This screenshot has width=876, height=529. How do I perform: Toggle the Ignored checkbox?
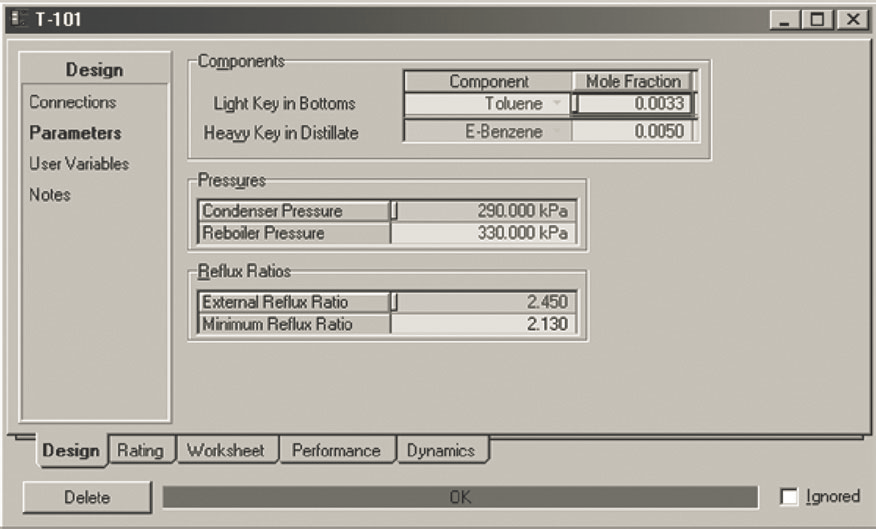tap(790, 497)
